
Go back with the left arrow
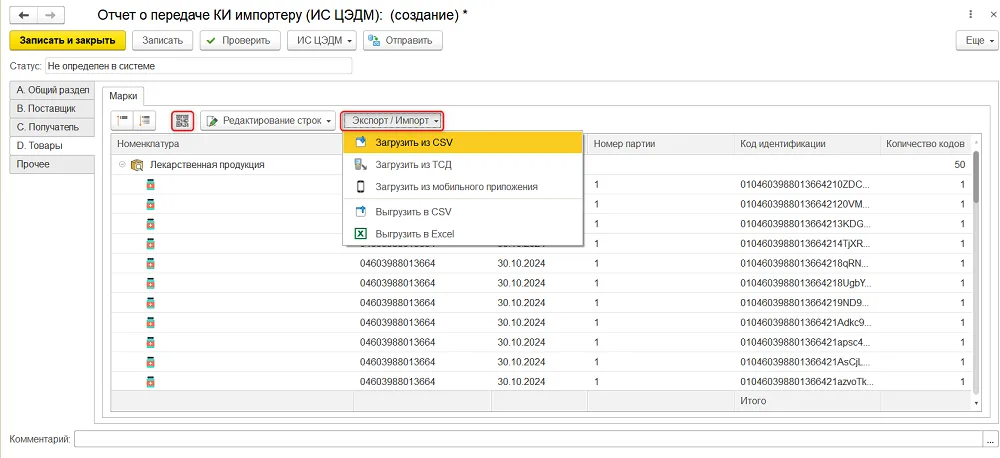(24, 15)
